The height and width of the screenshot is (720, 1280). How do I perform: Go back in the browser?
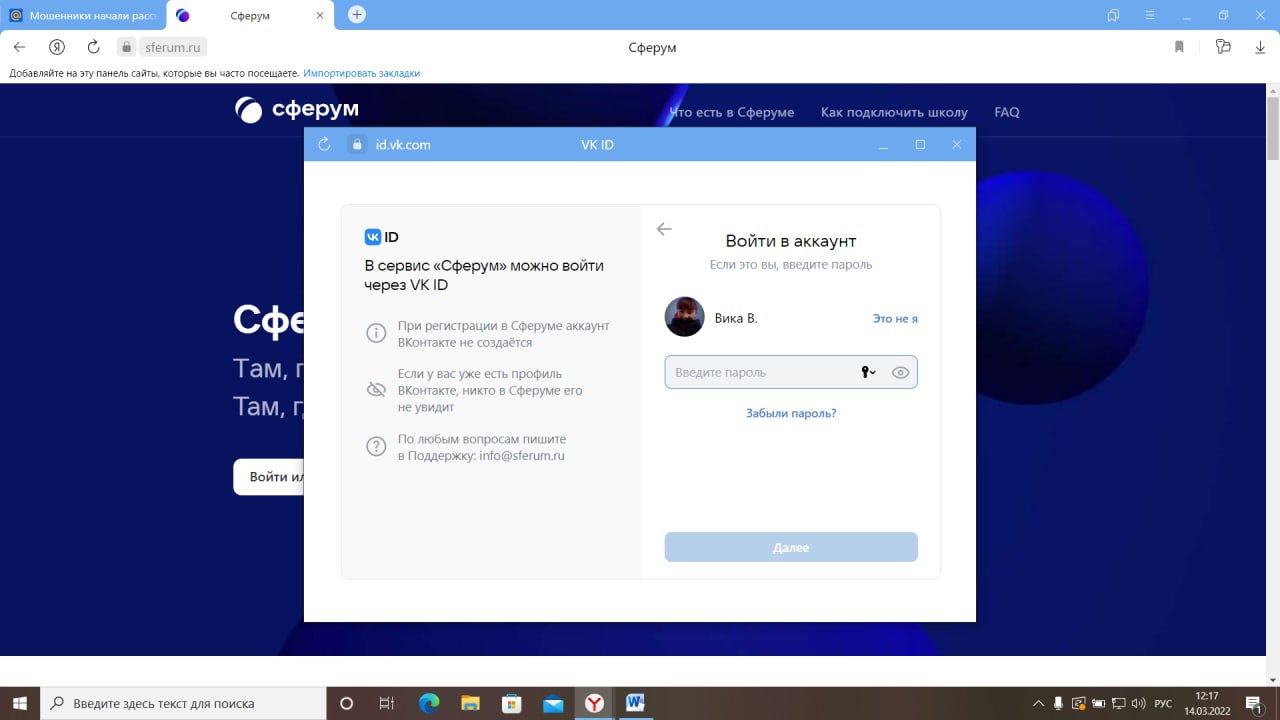[x=19, y=47]
